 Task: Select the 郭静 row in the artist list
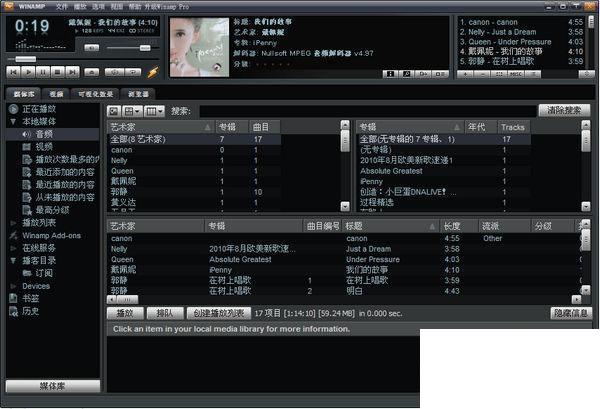coord(194,192)
